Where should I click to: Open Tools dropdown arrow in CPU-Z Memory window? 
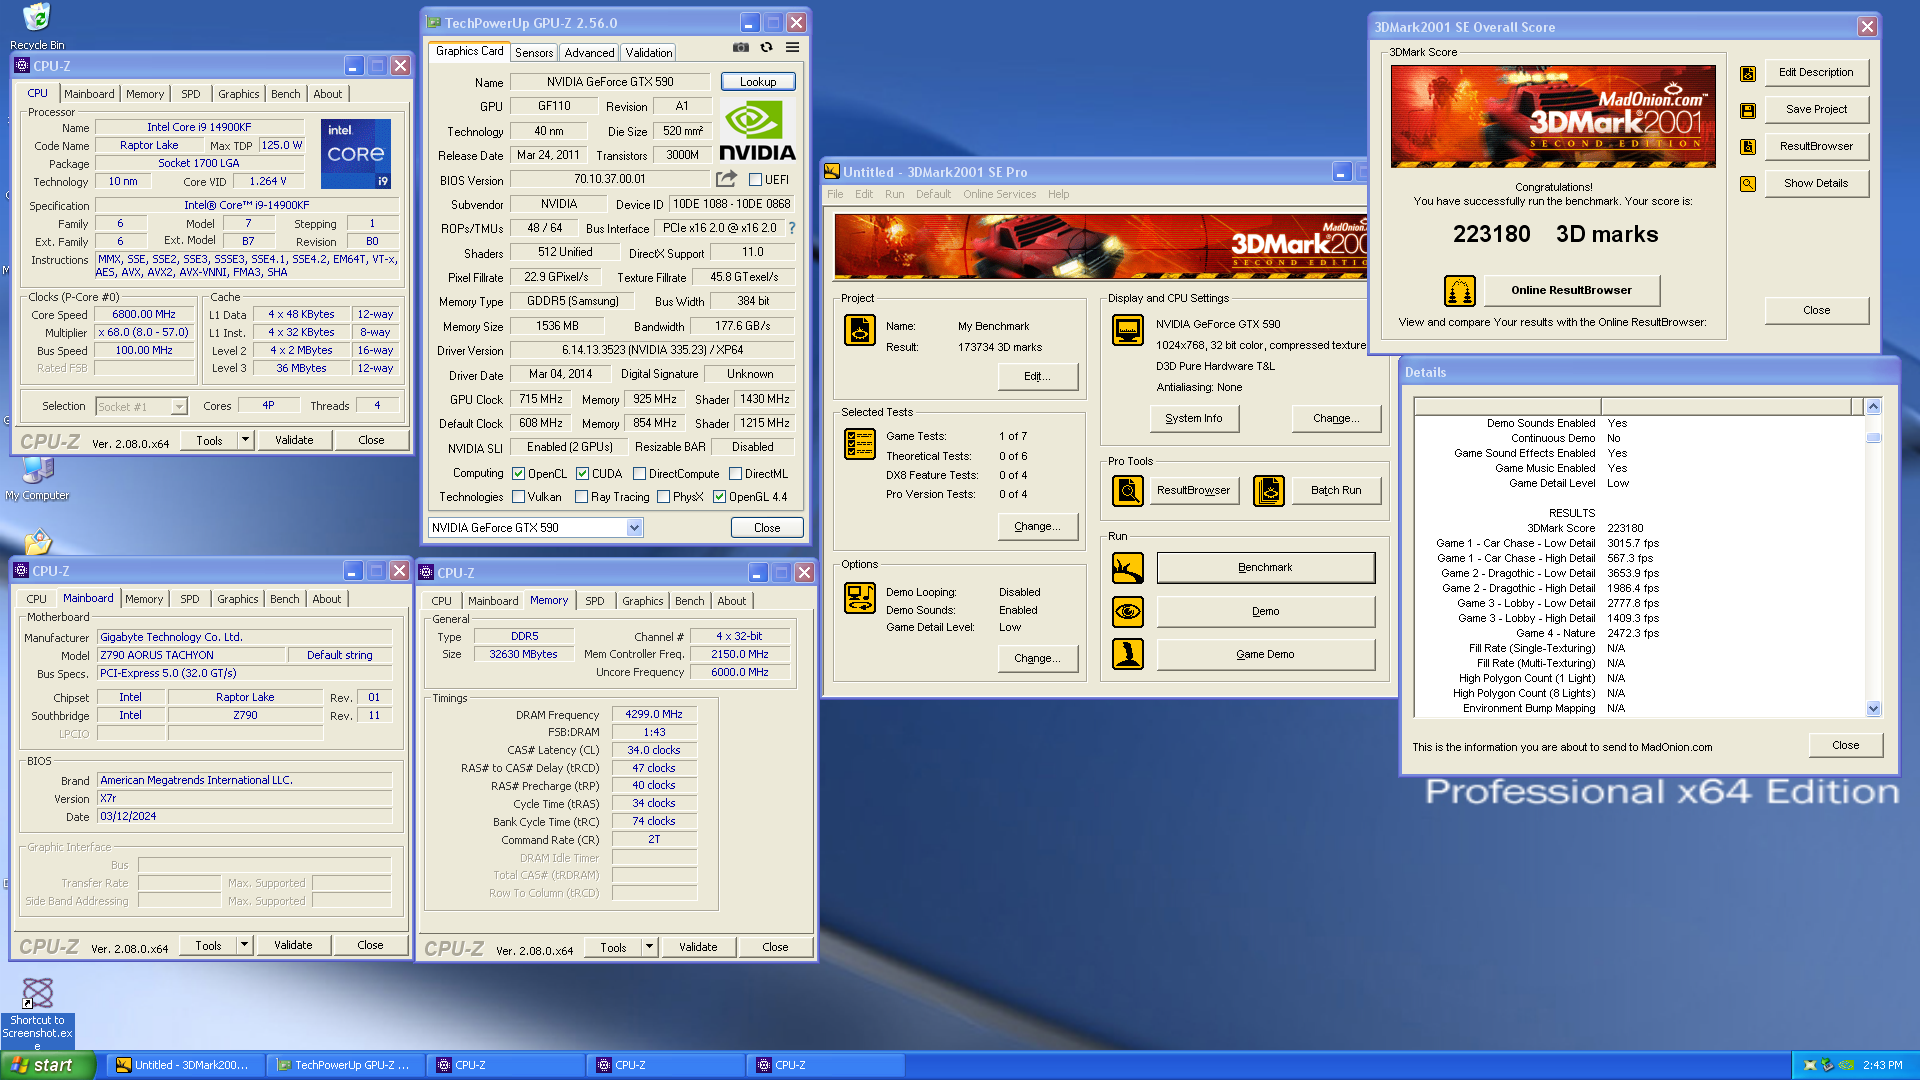(x=649, y=947)
